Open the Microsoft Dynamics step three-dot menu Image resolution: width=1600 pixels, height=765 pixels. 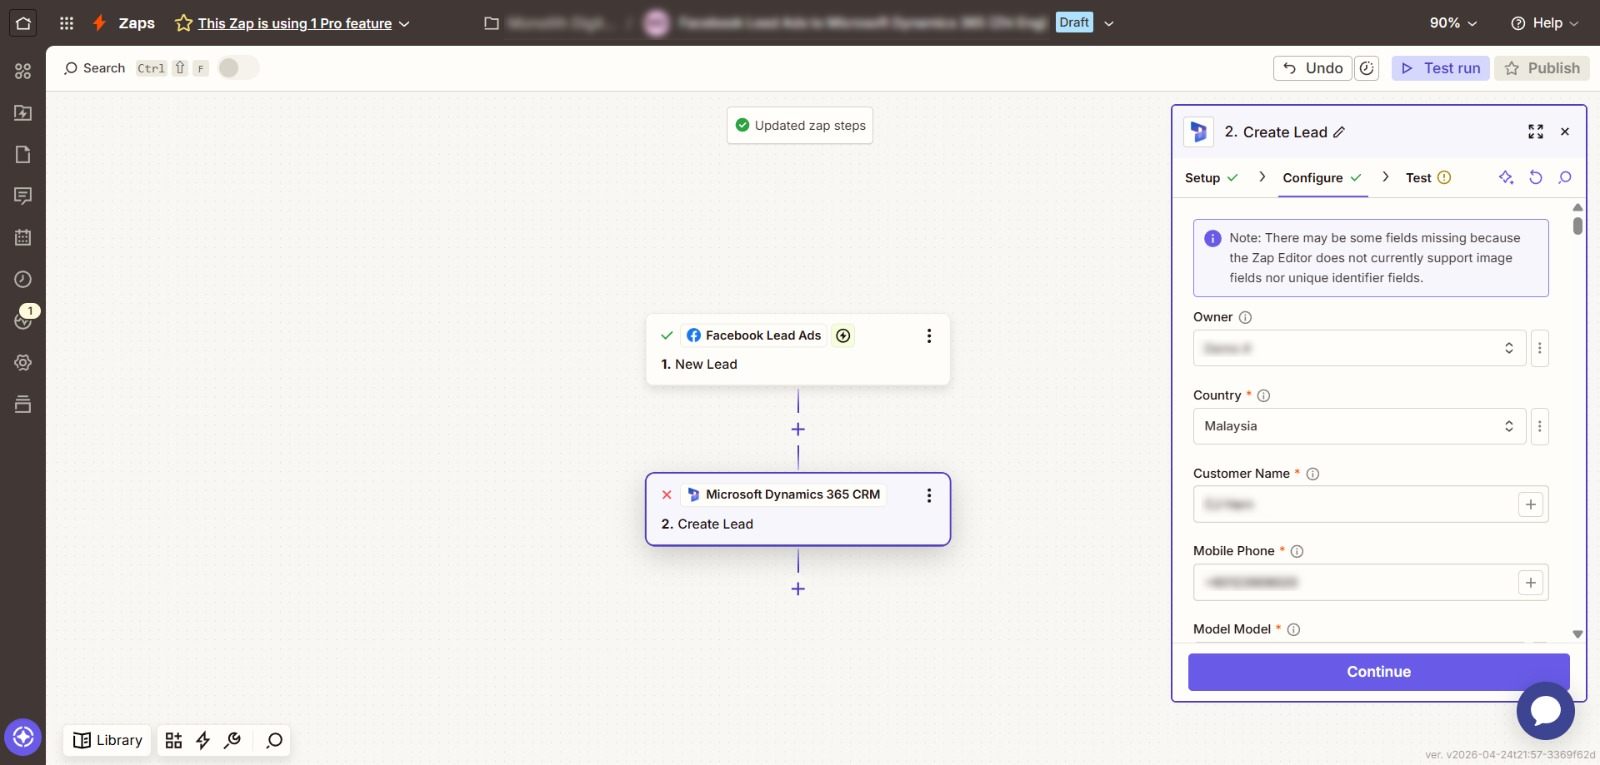[929, 495]
